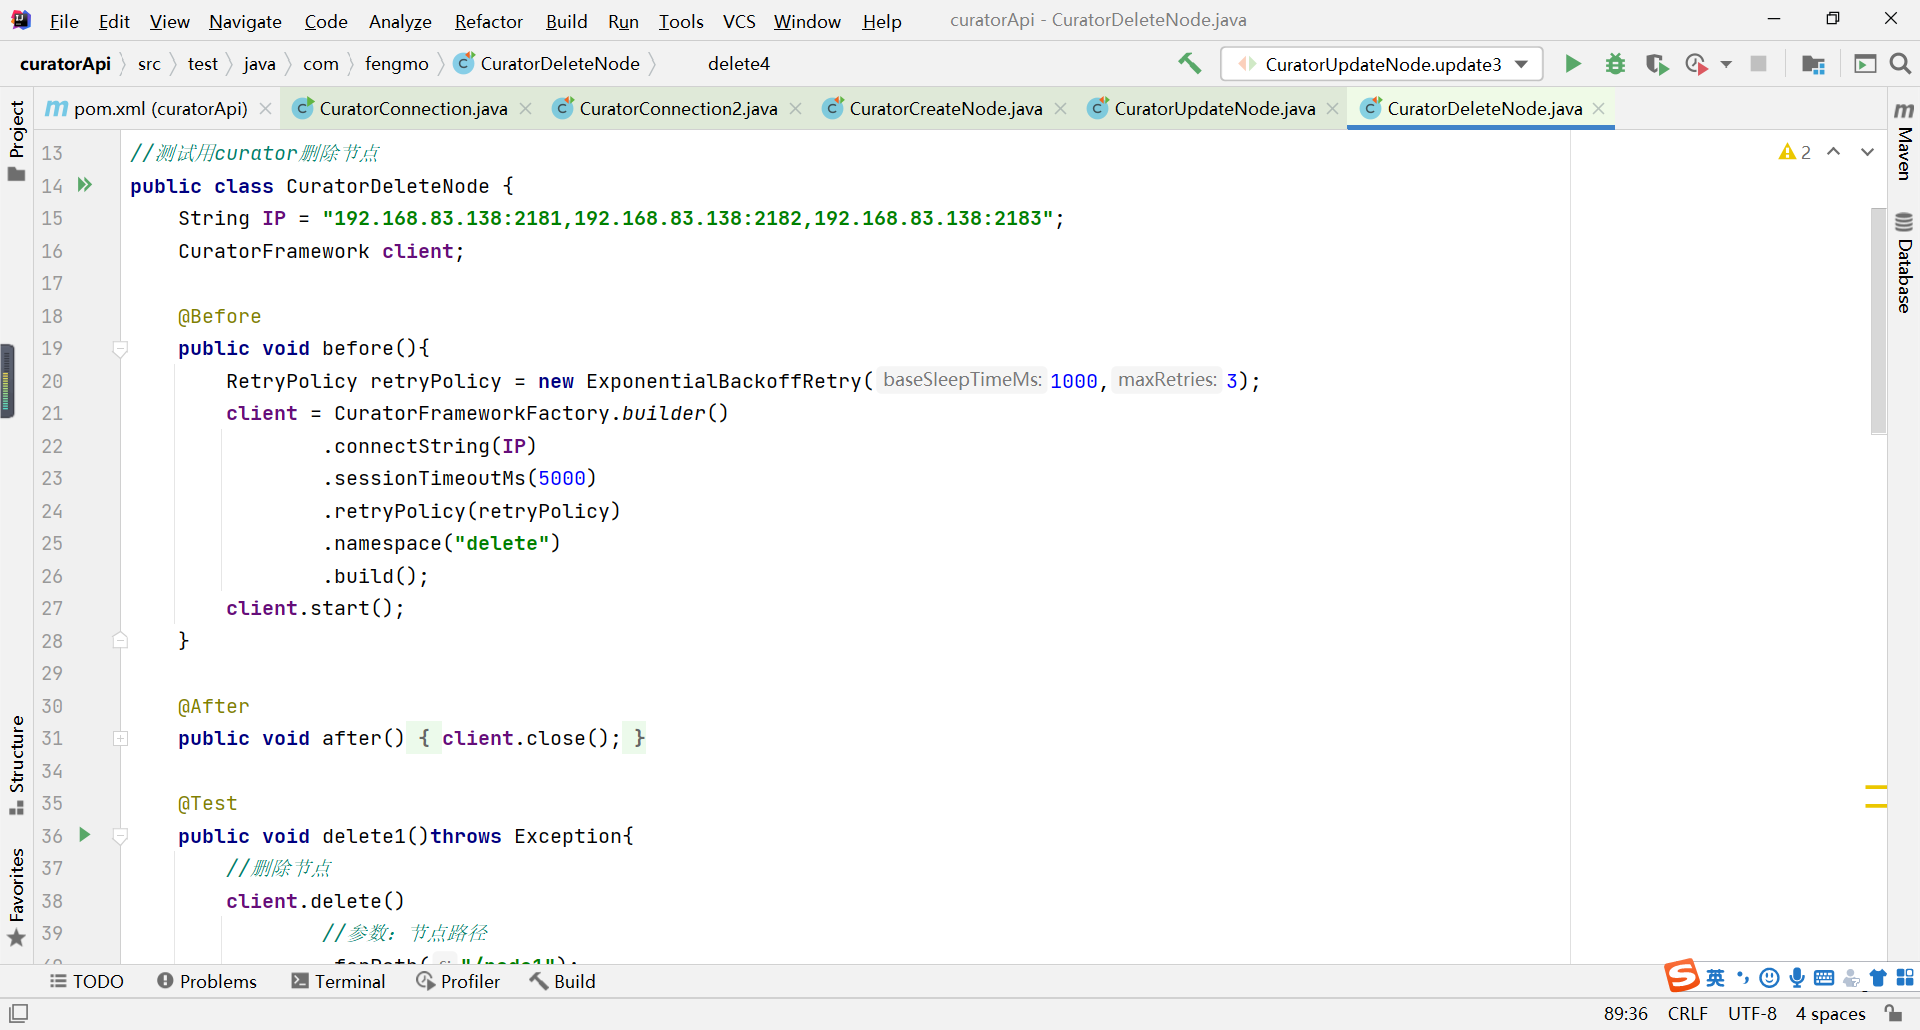Click the Sogou soft keyboard icon
Image resolution: width=1920 pixels, height=1030 pixels.
point(1824,978)
